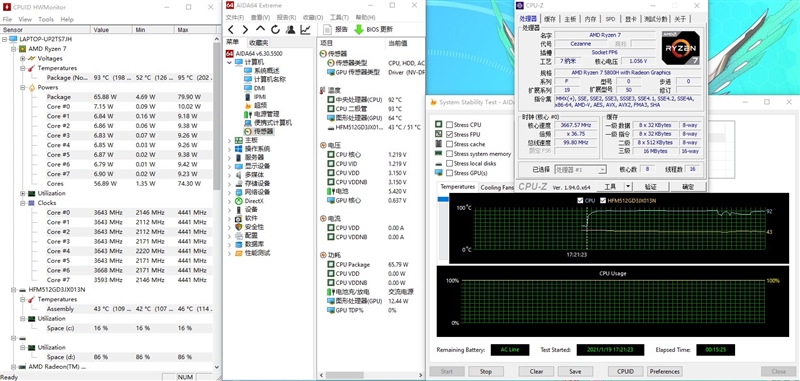800x381 pixels.
Task: Click 报告 report document icon
Action: coord(328,30)
